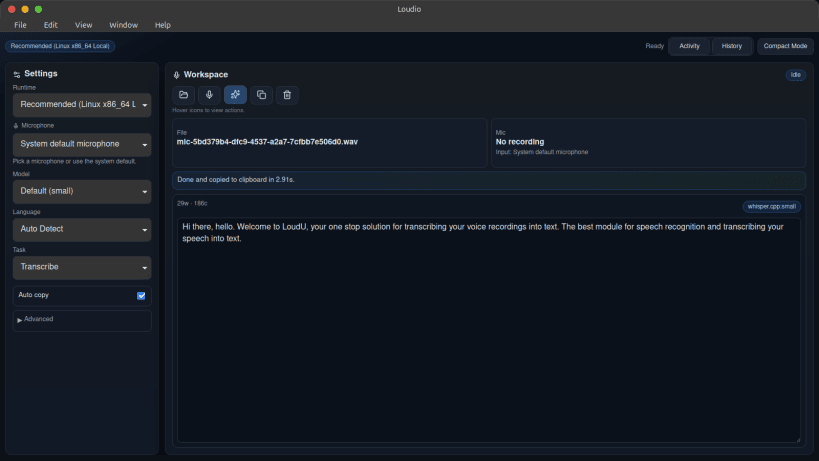Screen dimensions: 819x461
Task: Click the Settings sliders icon
Action: pyautogui.click(x=17, y=75)
